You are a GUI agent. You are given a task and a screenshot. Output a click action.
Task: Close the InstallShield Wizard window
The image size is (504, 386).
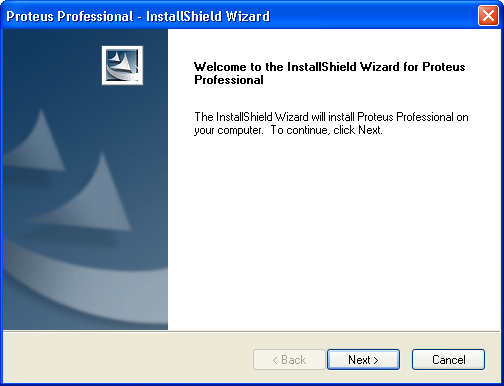[x=488, y=15]
